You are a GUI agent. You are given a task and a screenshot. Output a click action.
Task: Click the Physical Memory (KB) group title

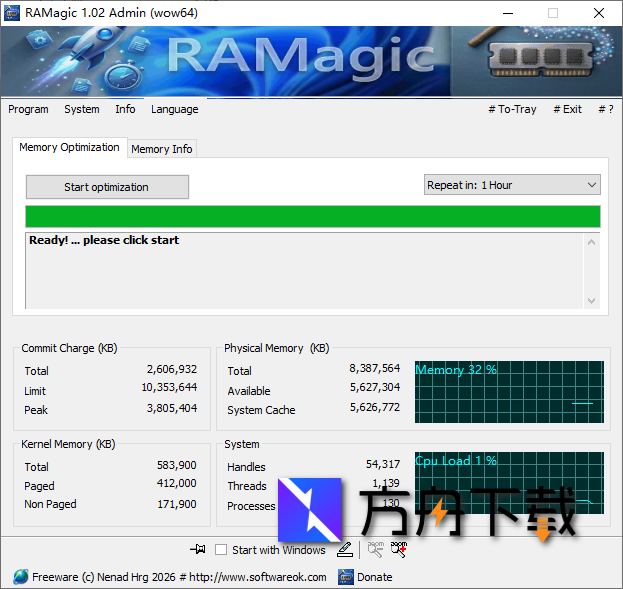click(277, 348)
